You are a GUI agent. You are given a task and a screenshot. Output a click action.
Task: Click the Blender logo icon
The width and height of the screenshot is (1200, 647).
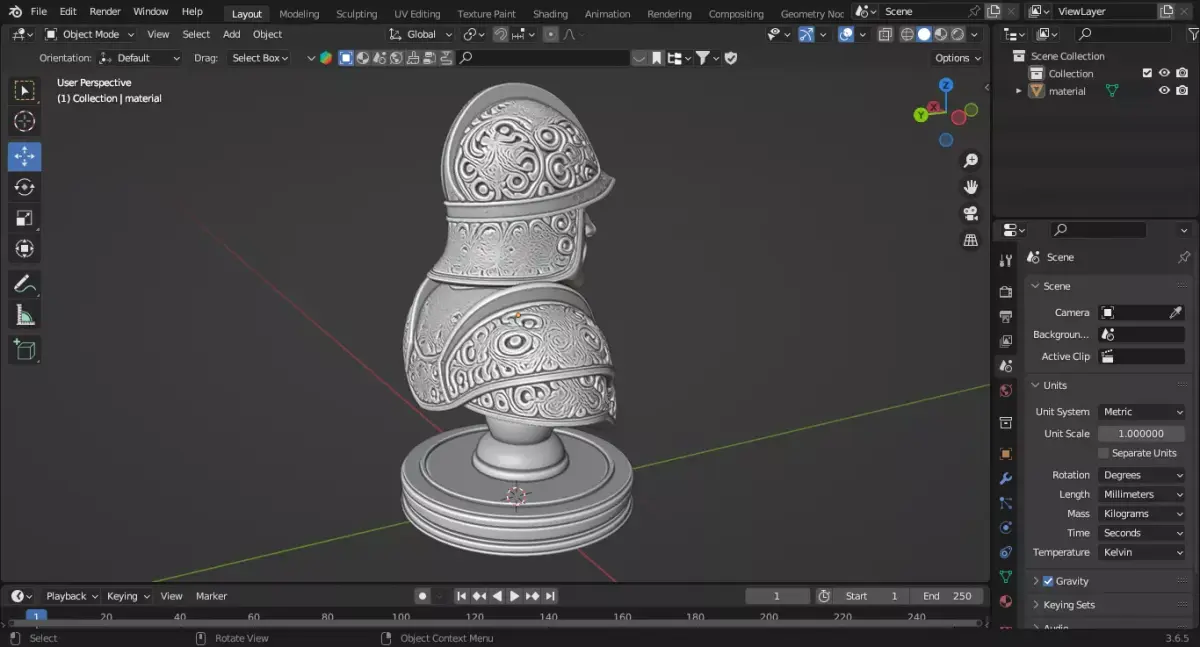click(14, 11)
